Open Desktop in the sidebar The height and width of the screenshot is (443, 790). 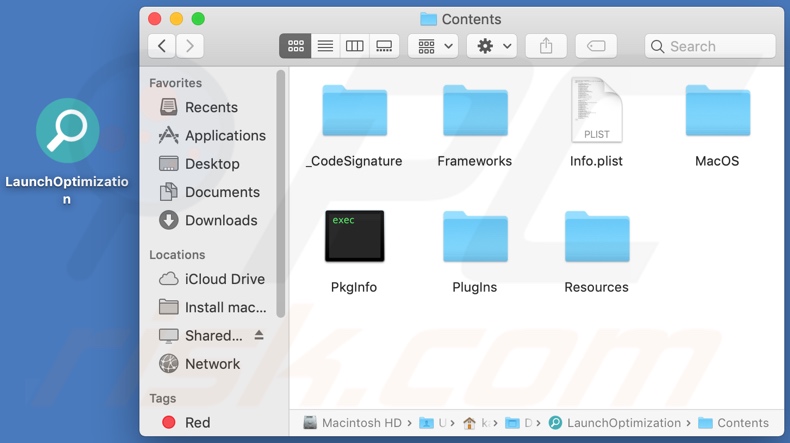click(x=200, y=164)
